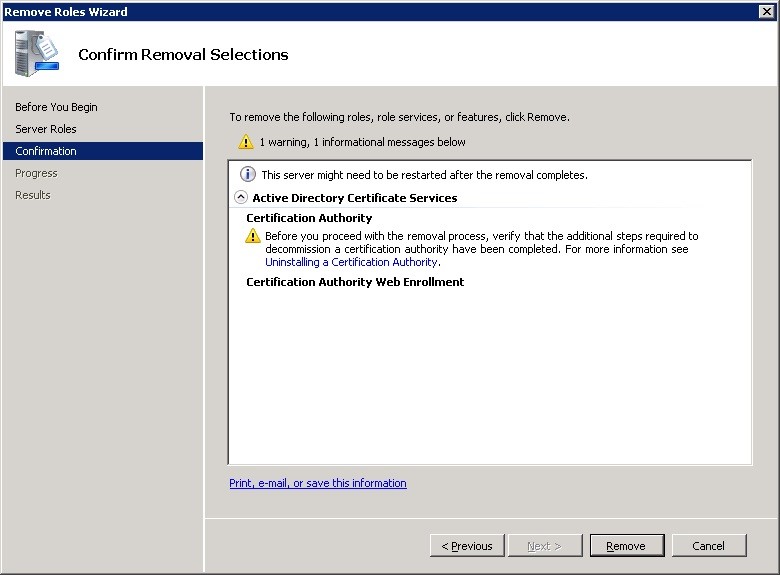
Task: Open Print, e-mail, or save this information
Action: [x=318, y=483]
